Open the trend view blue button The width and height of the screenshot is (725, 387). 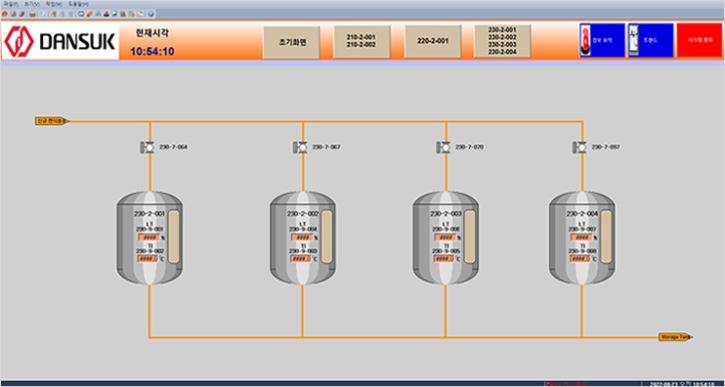click(x=650, y=40)
